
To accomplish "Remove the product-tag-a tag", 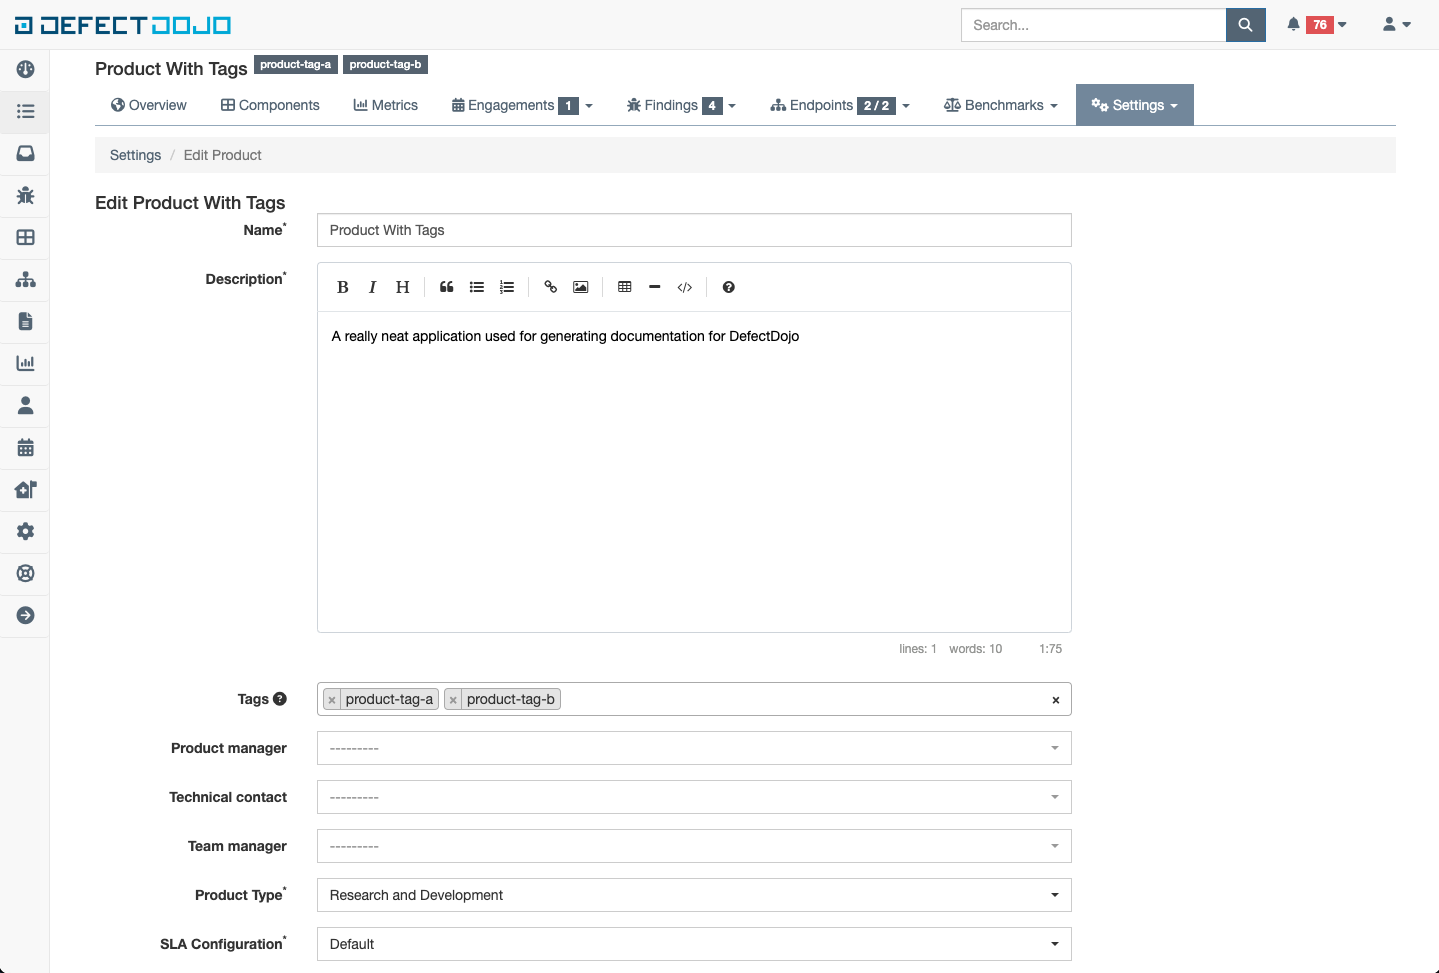I will pyautogui.click(x=331, y=699).
